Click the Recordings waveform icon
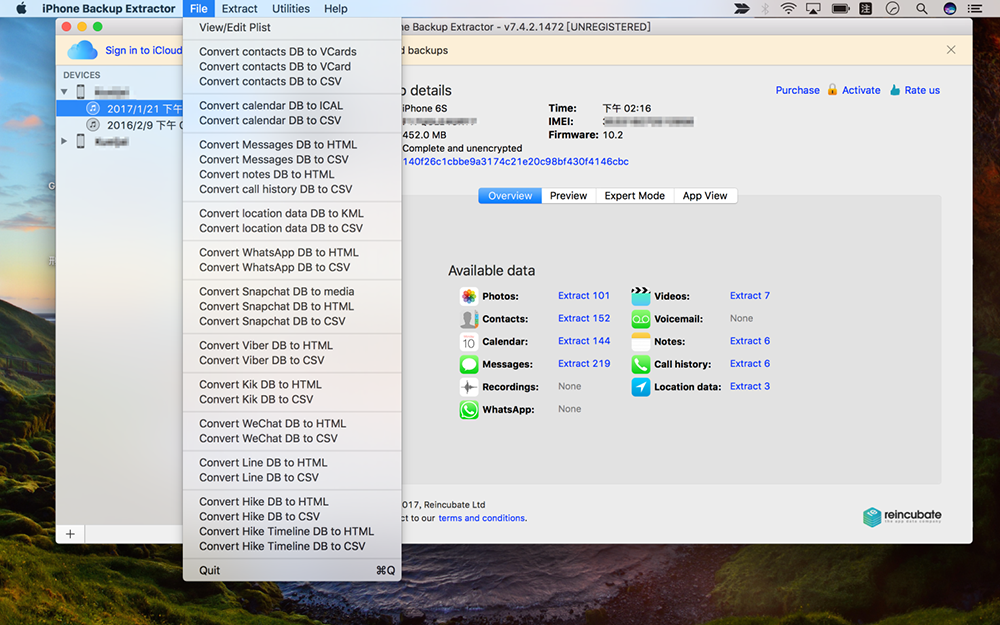Viewport: 1000px width, 625px height. click(x=469, y=386)
